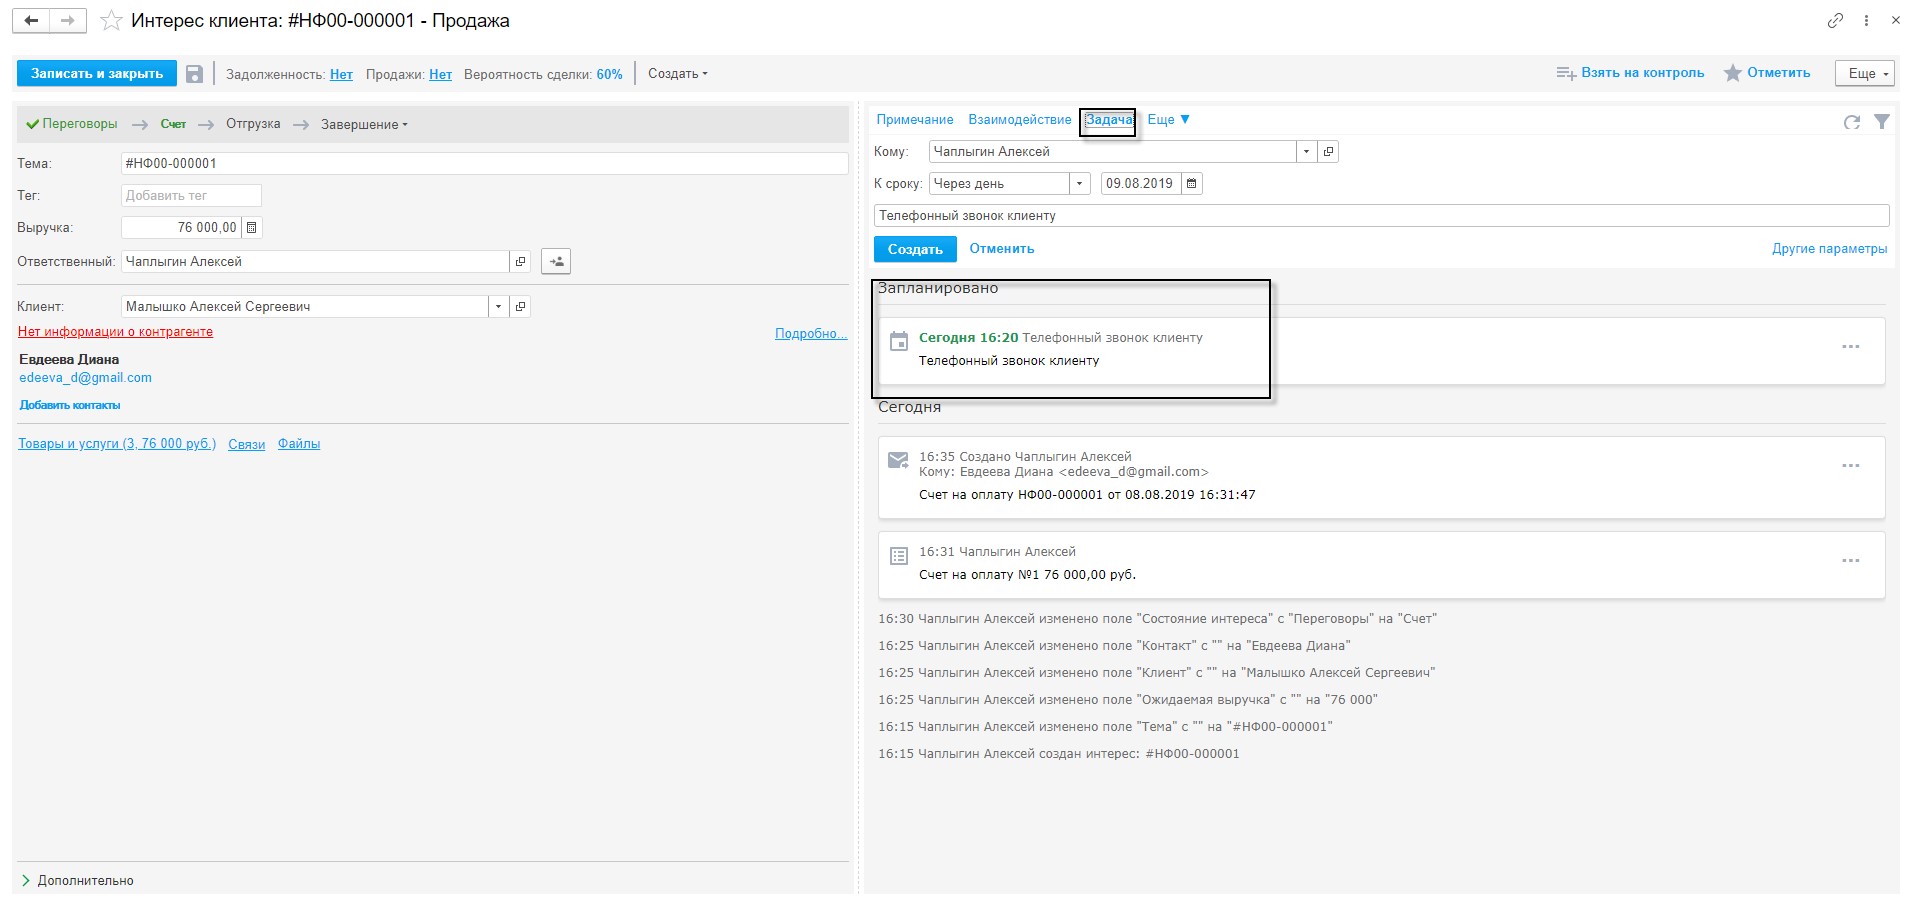This screenshot has width=1920, height=899.
Task: Click the save floppy disk icon
Action: point(195,74)
